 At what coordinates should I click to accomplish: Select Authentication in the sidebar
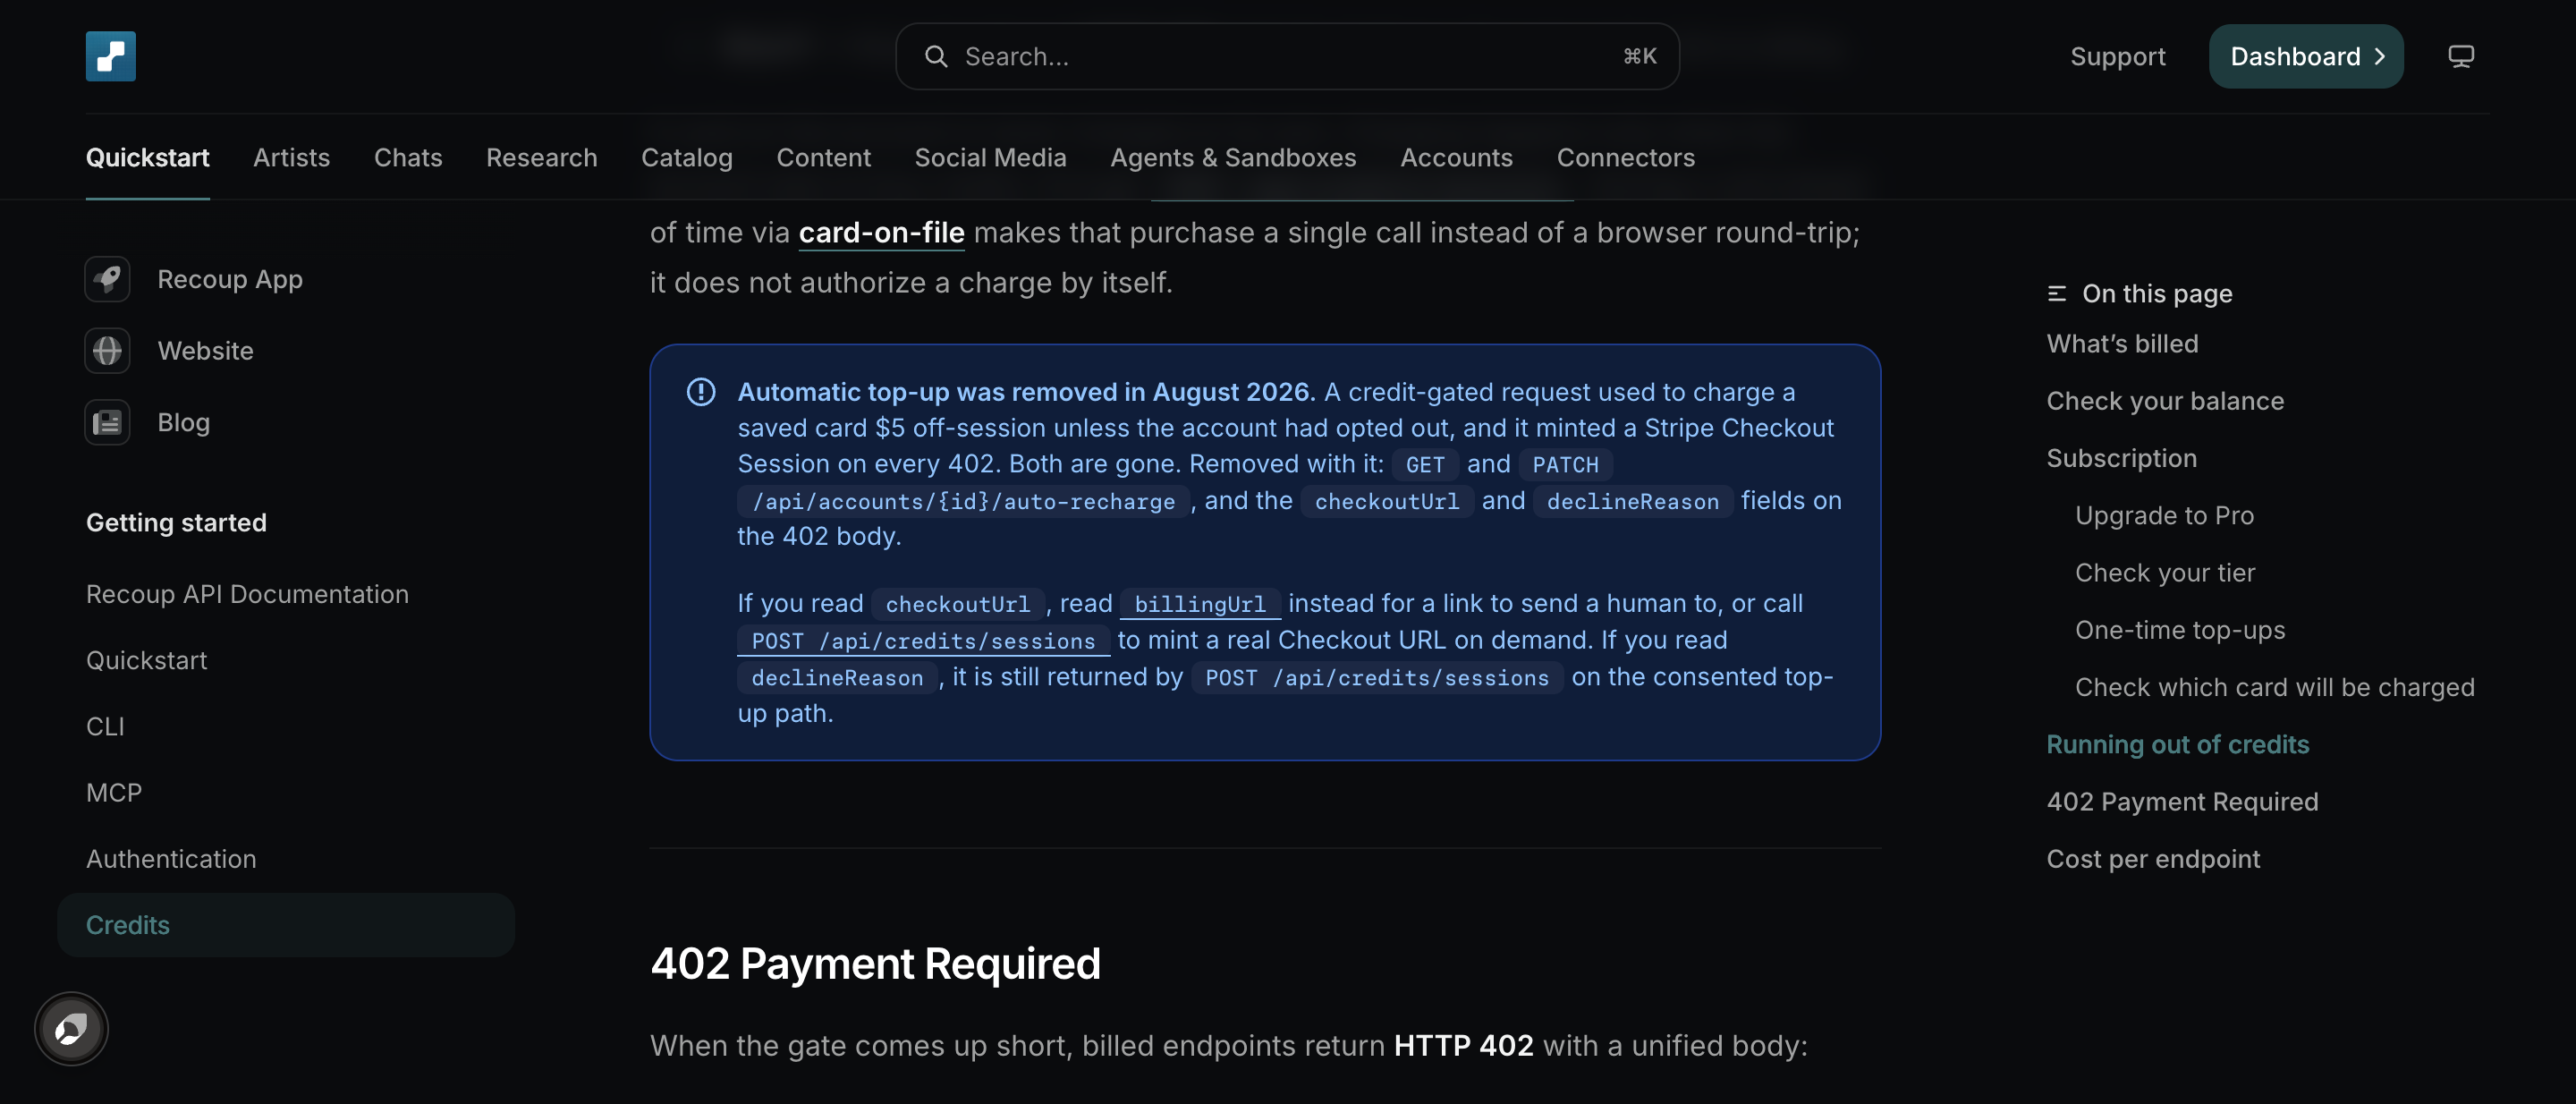point(171,859)
